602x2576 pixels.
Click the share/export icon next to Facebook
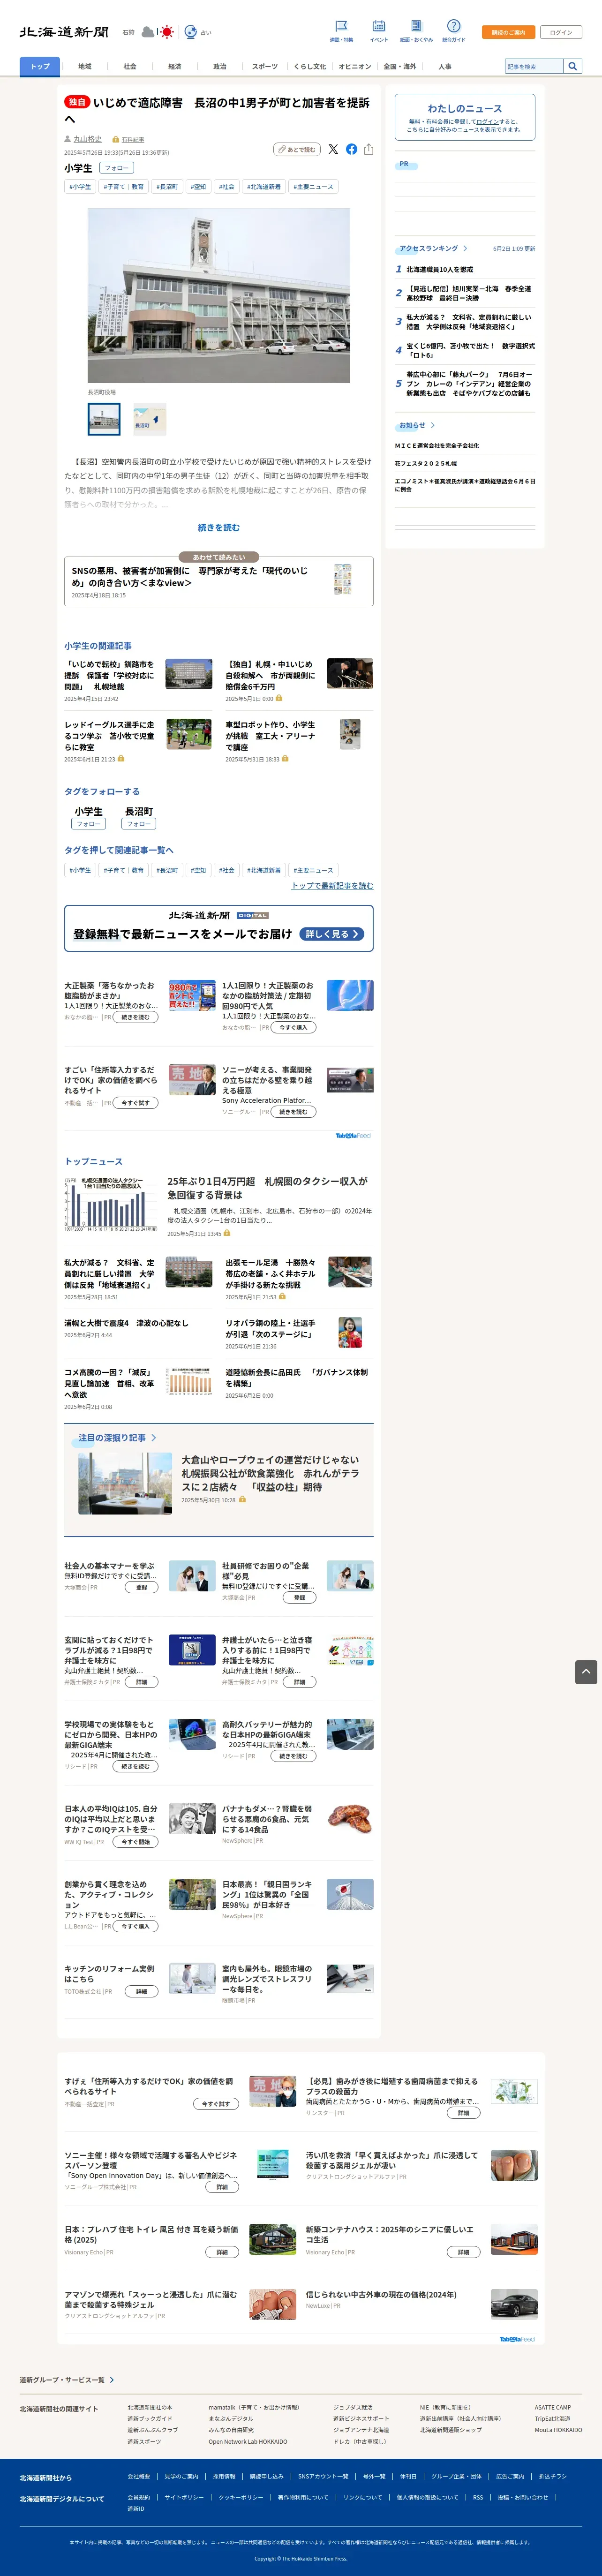[368, 149]
